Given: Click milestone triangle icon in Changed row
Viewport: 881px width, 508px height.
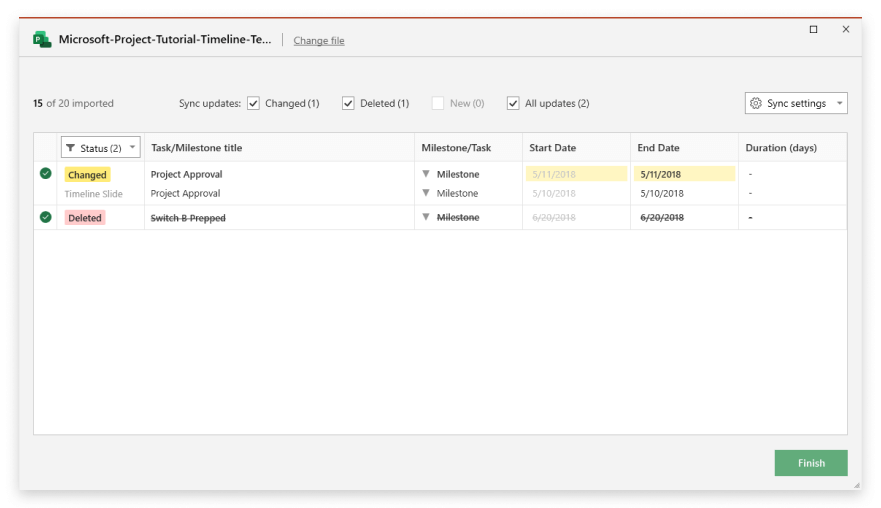Looking at the screenshot, I should (426, 174).
